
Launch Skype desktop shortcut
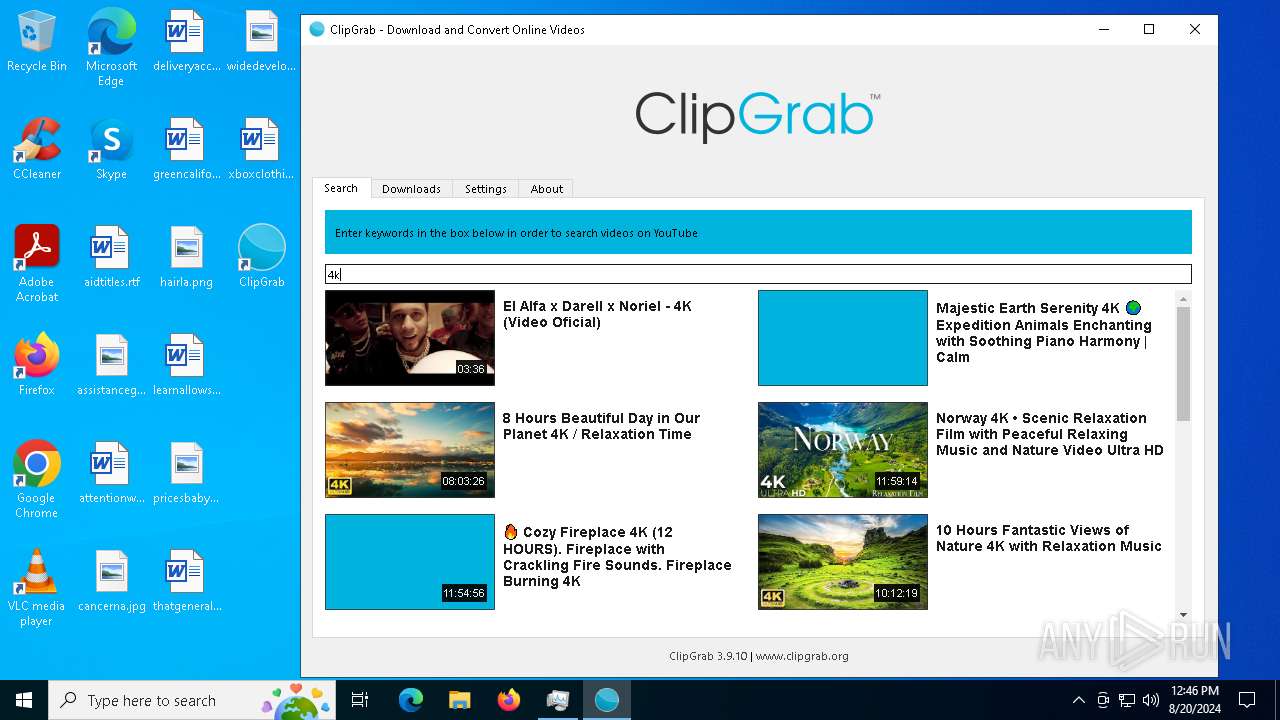[x=111, y=149]
